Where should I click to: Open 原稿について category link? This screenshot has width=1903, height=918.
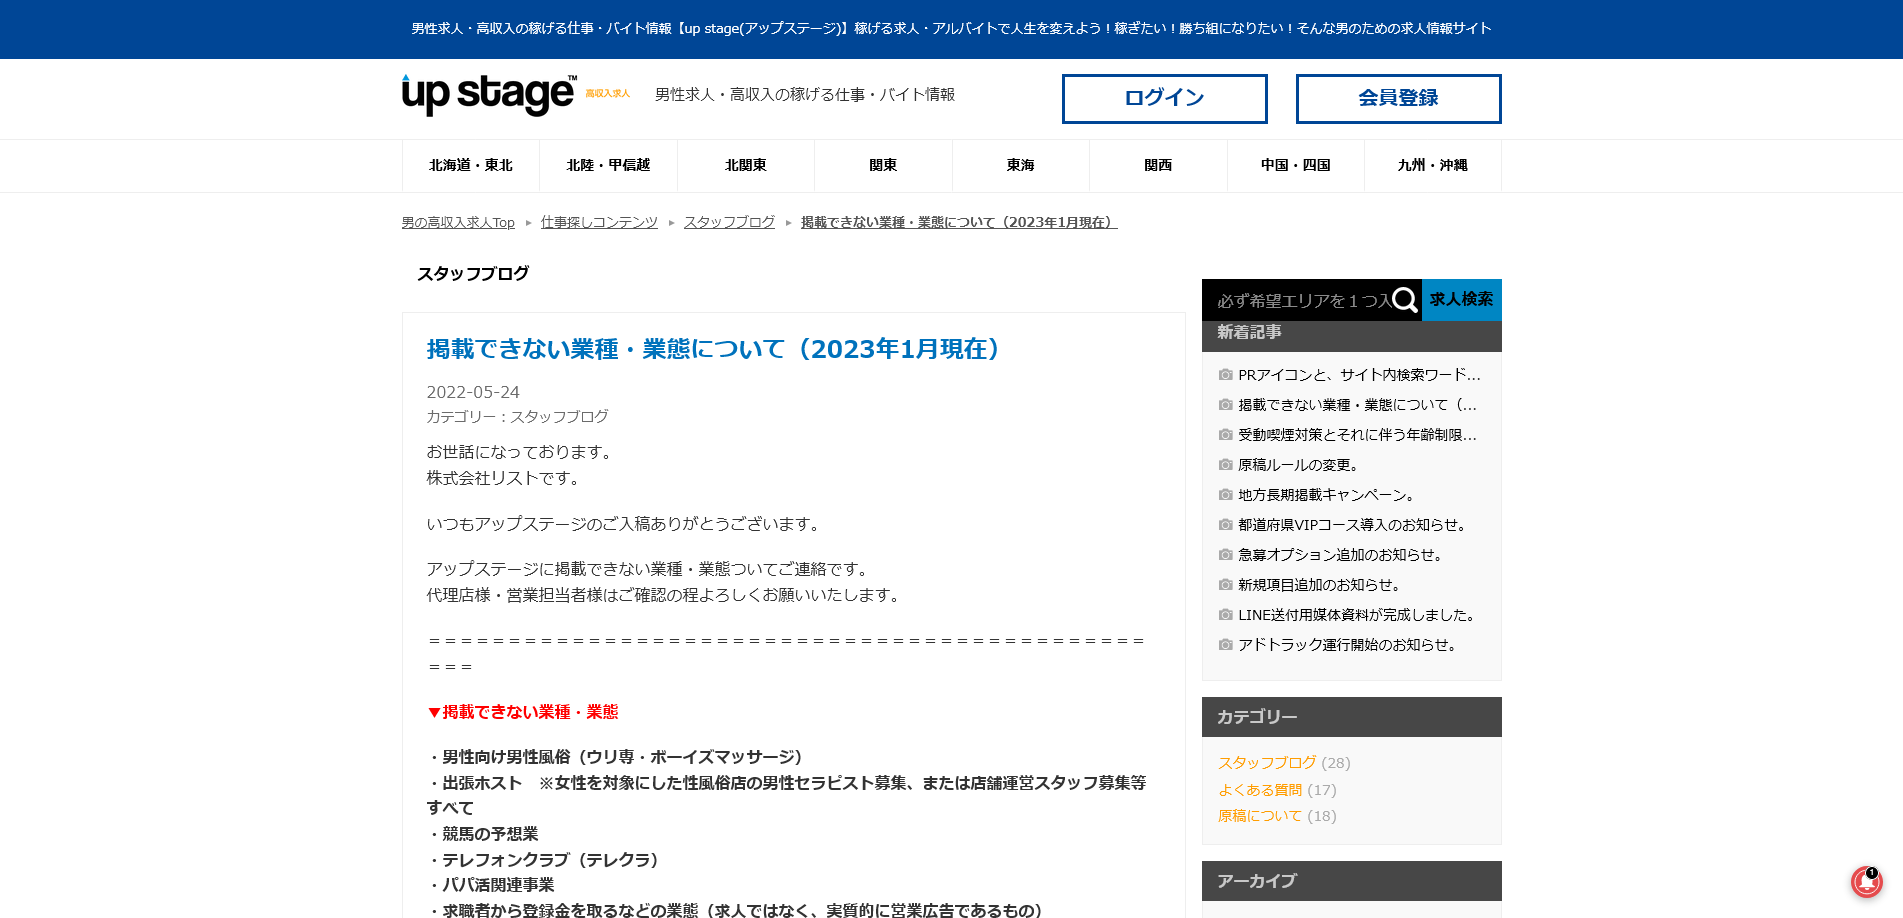(x=1260, y=816)
